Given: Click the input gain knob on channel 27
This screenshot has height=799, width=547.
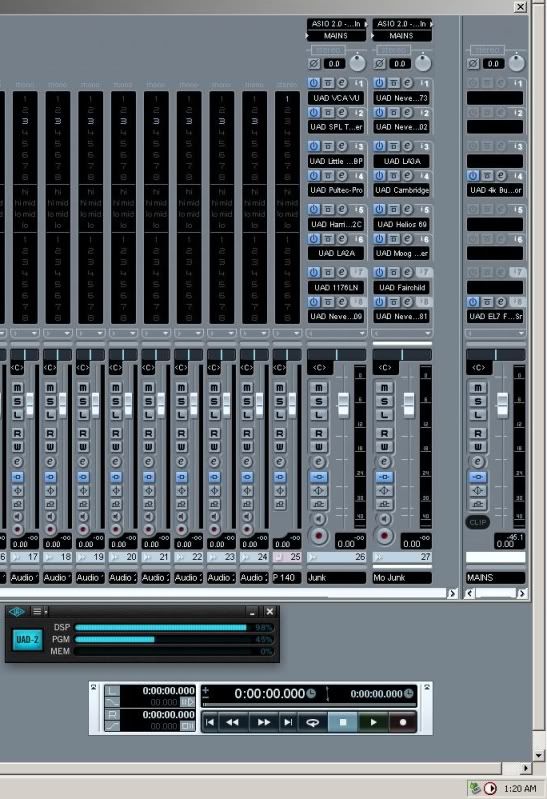Looking at the screenshot, I should pos(423,63).
